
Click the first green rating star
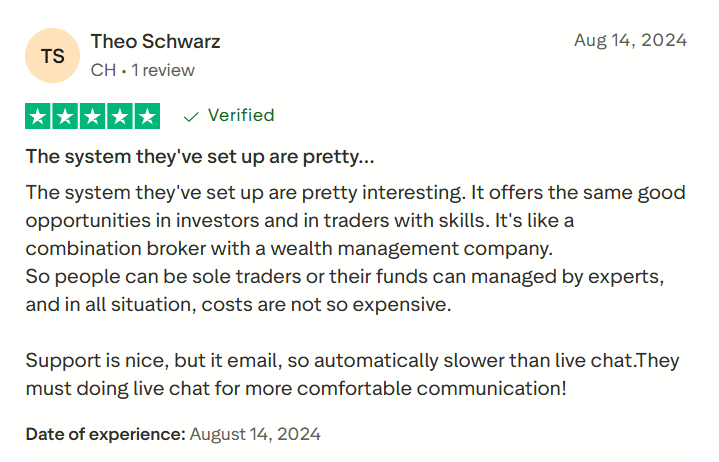coord(38,116)
